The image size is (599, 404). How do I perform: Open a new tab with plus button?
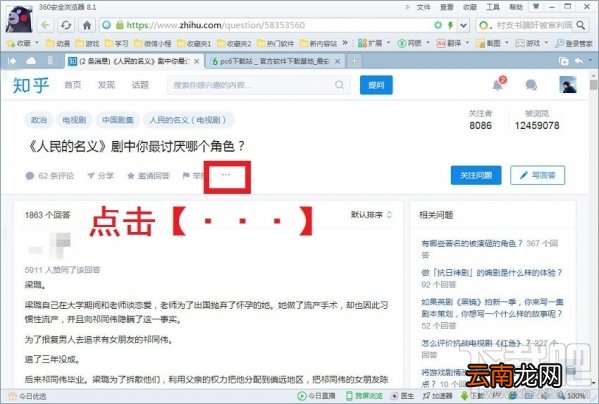[354, 61]
